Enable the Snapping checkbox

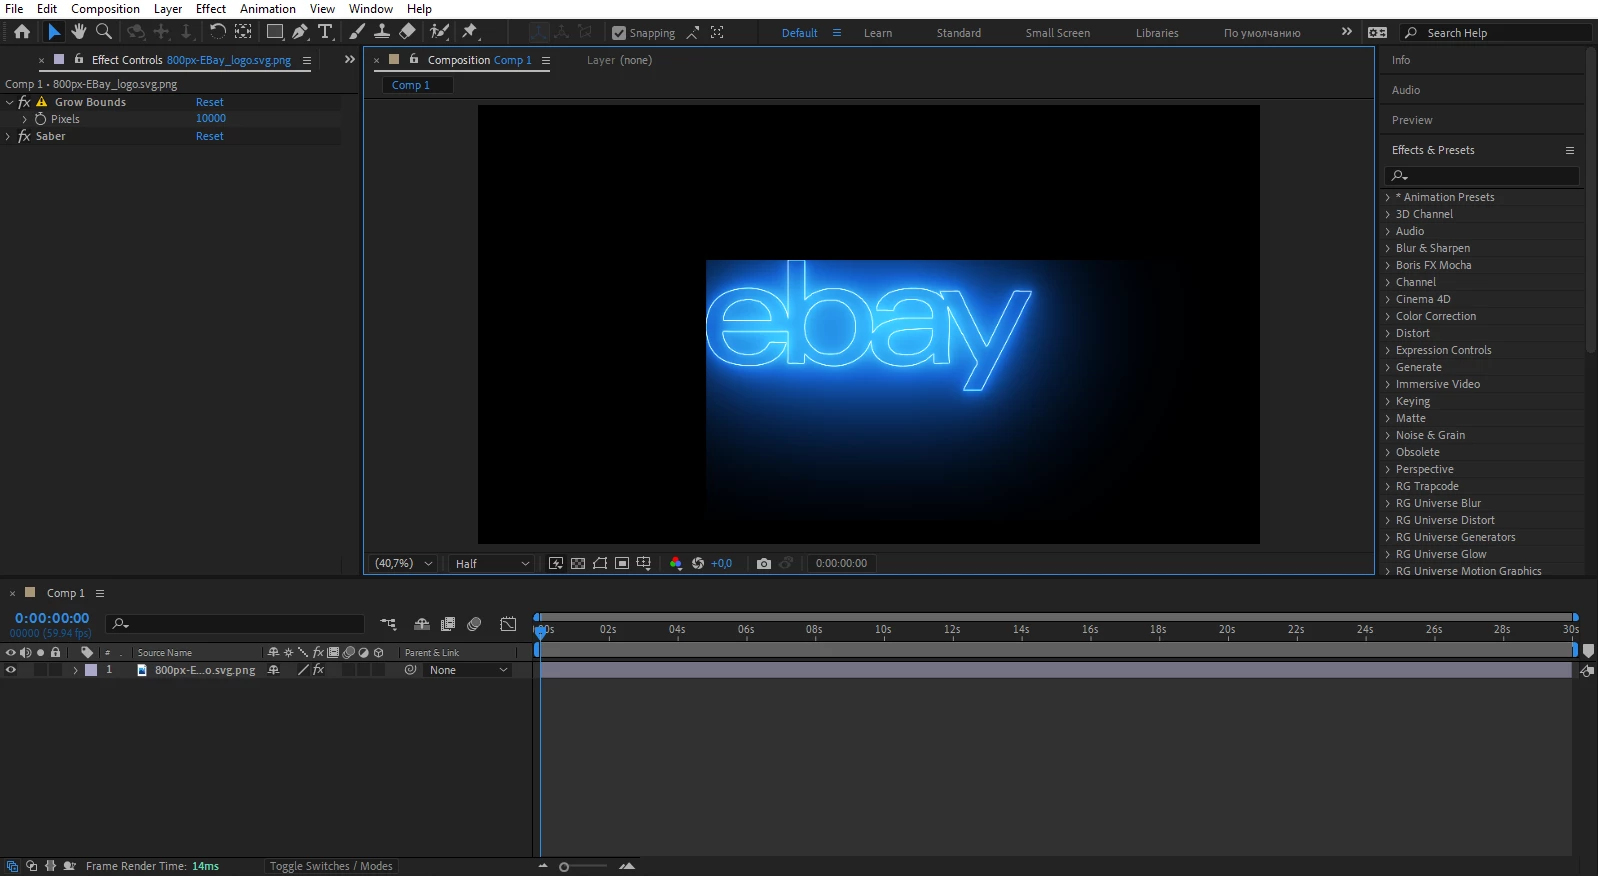click(x=619, y=33)
